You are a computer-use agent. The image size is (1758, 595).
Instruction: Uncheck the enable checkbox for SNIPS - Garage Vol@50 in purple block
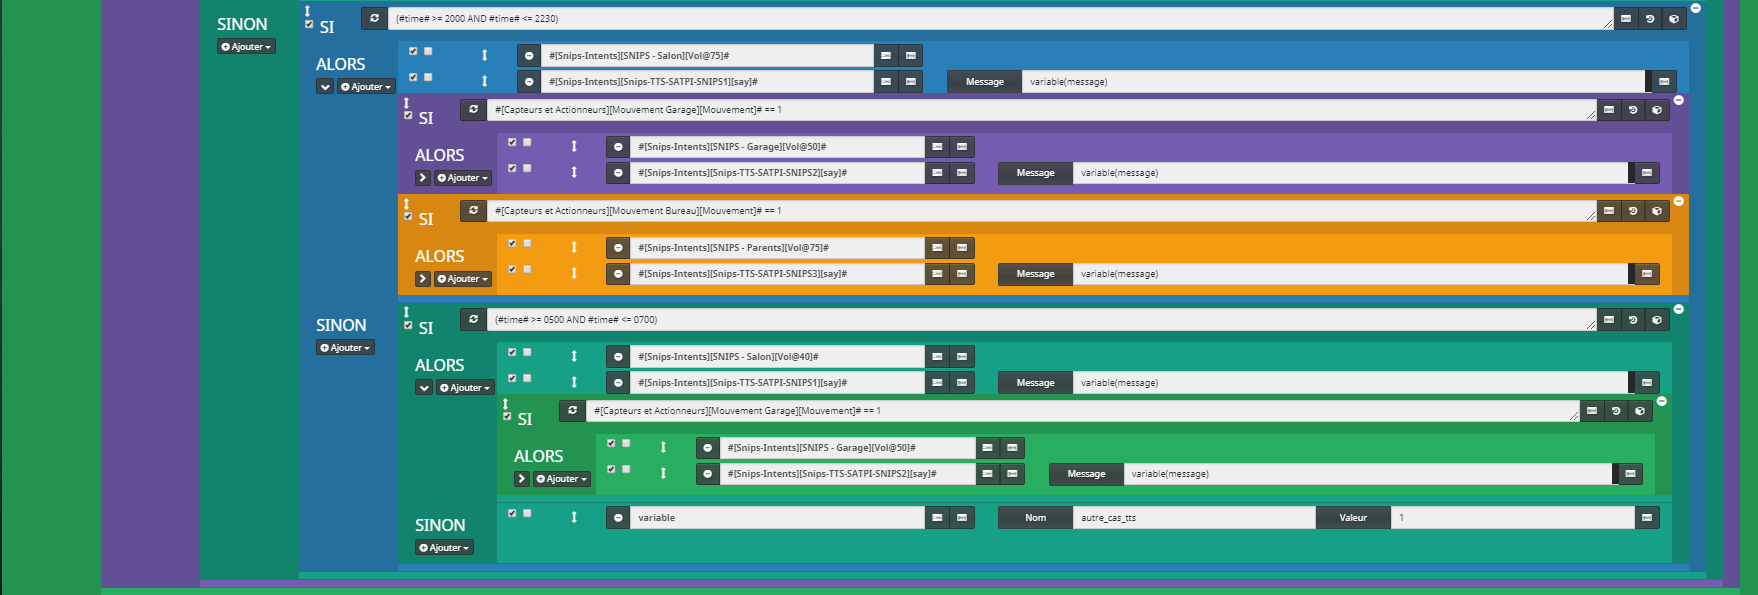tap(512, 143)
